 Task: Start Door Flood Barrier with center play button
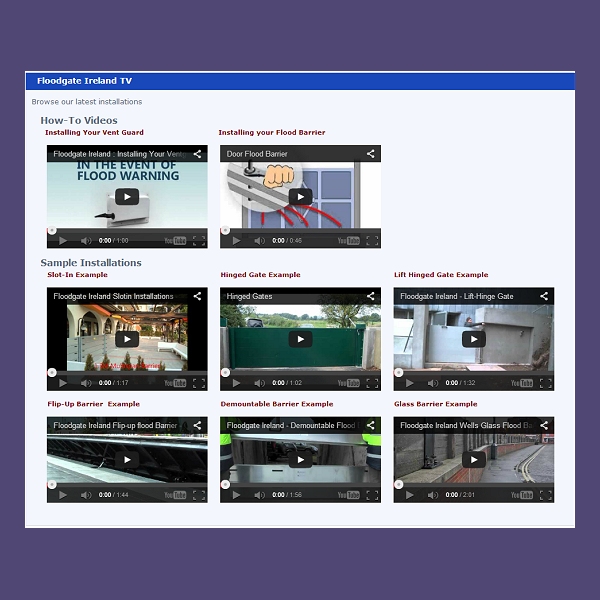pos(300,197)
